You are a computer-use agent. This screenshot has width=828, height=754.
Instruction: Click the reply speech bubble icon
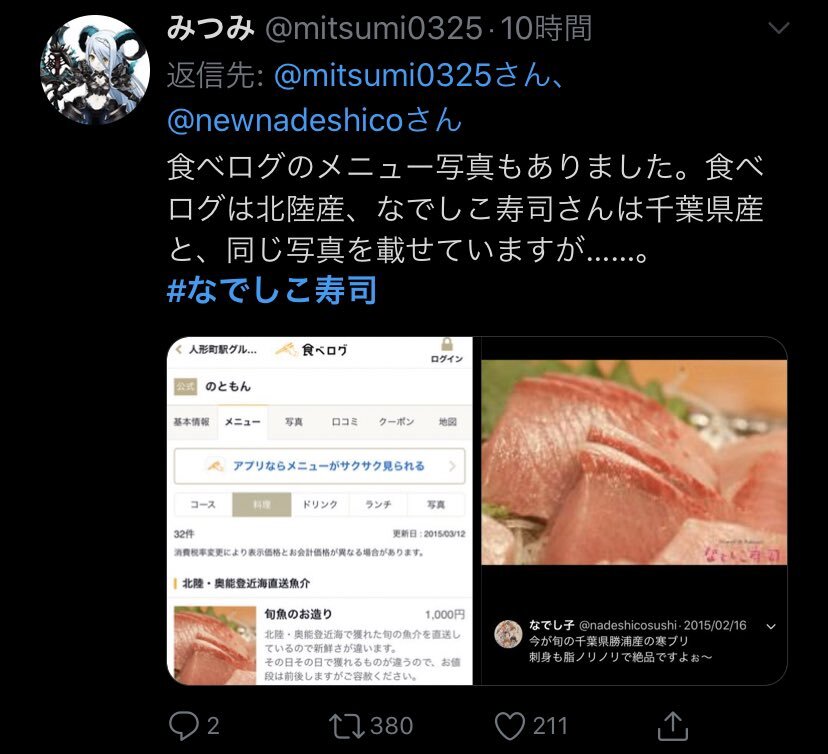[183, 725]
